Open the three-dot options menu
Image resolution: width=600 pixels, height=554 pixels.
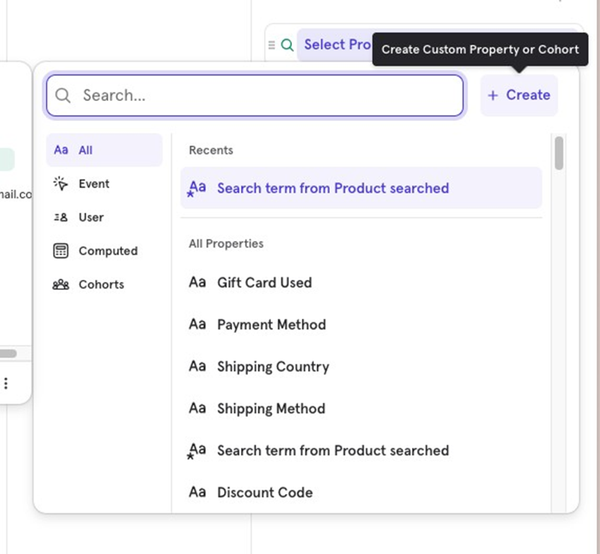point(6,383)
